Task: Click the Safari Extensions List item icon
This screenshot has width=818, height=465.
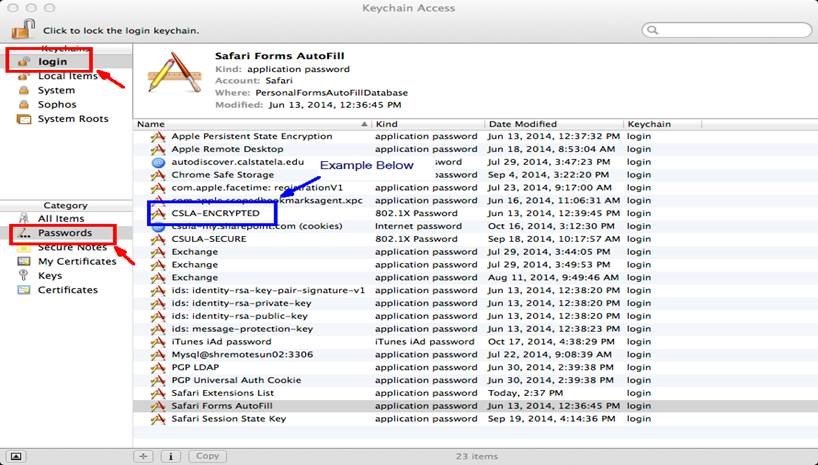Action: point(158,393)
